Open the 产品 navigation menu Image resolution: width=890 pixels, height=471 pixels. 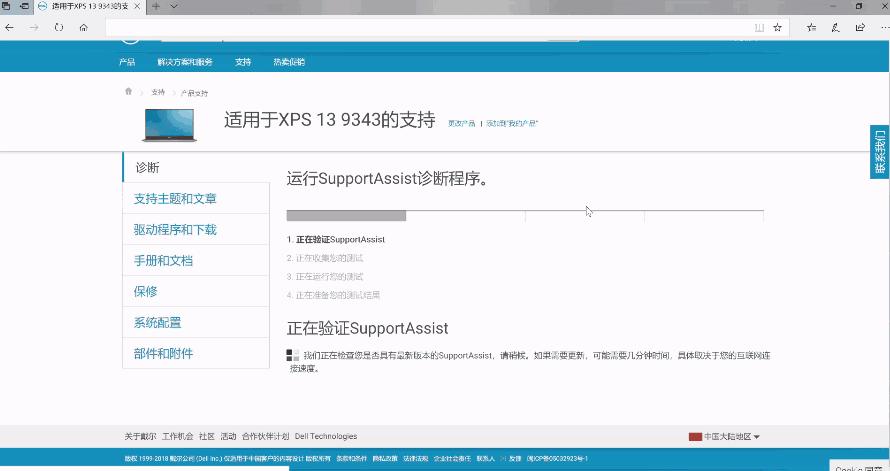tap(127, 62)
